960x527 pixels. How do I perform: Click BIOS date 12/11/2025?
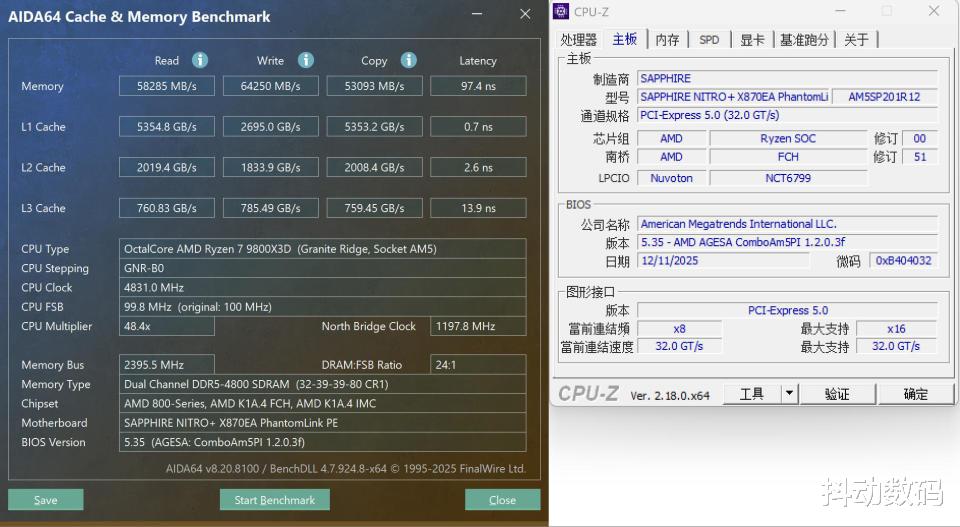[723, 261]
